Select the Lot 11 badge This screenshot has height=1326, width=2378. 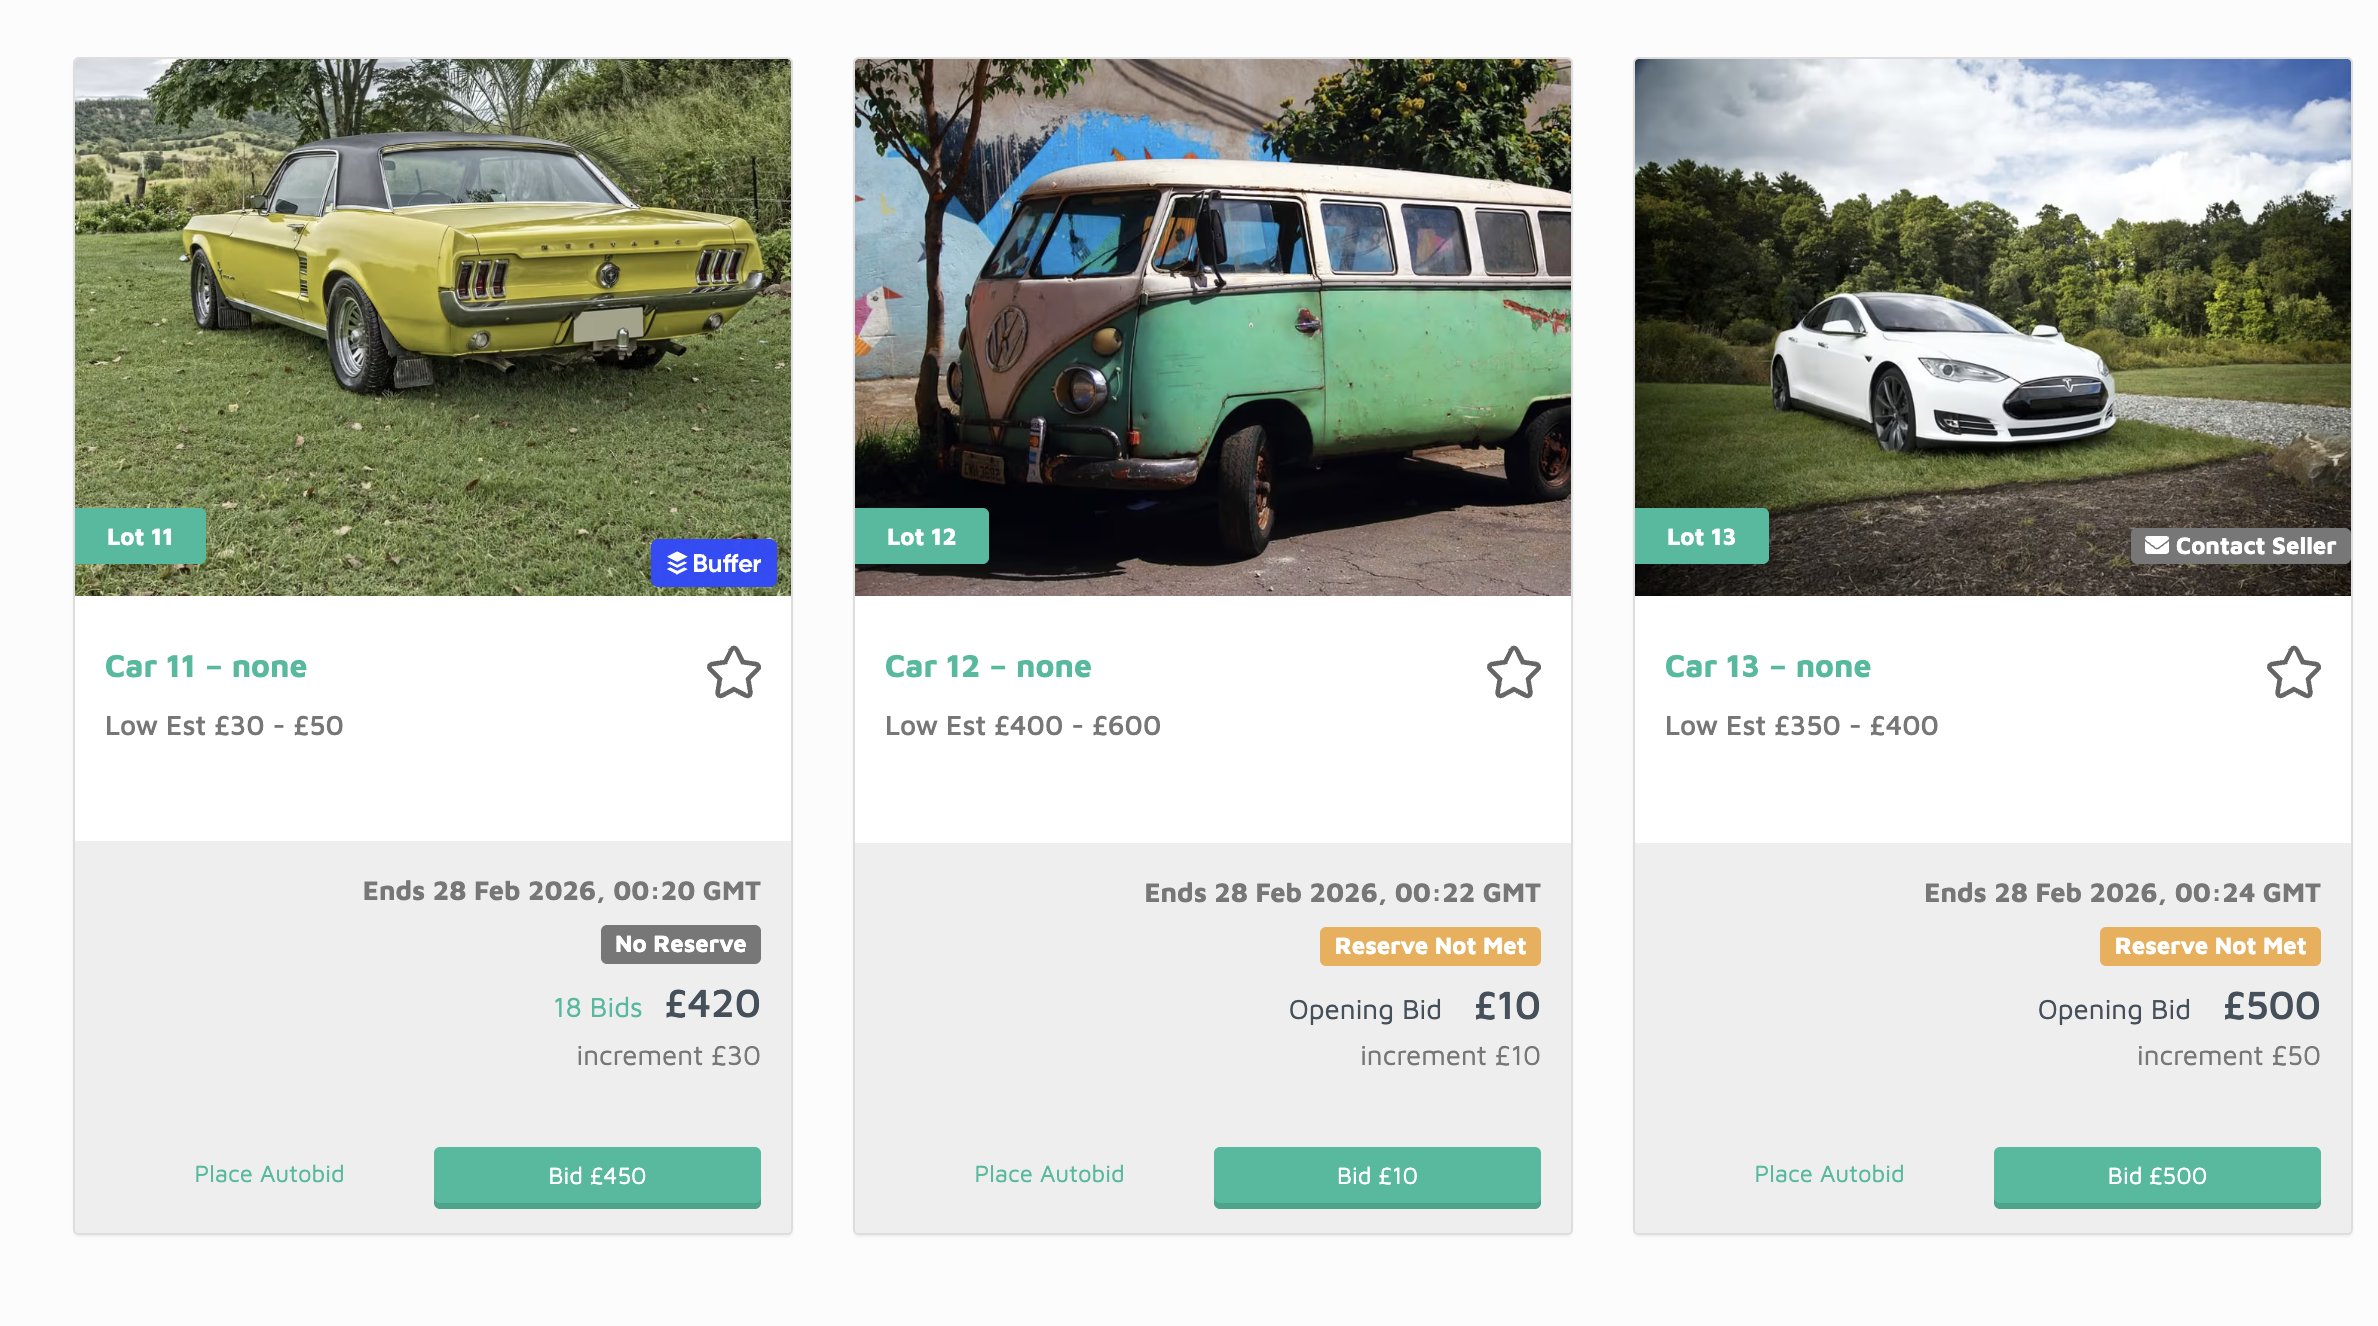(x=140, y=536)
